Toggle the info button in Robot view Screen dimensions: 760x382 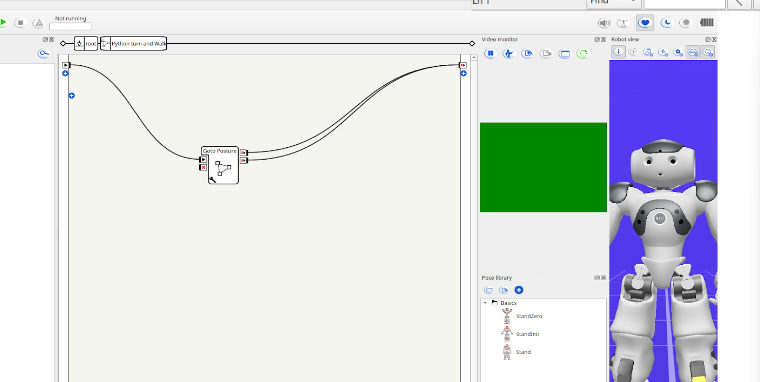[x=618, y=52]
